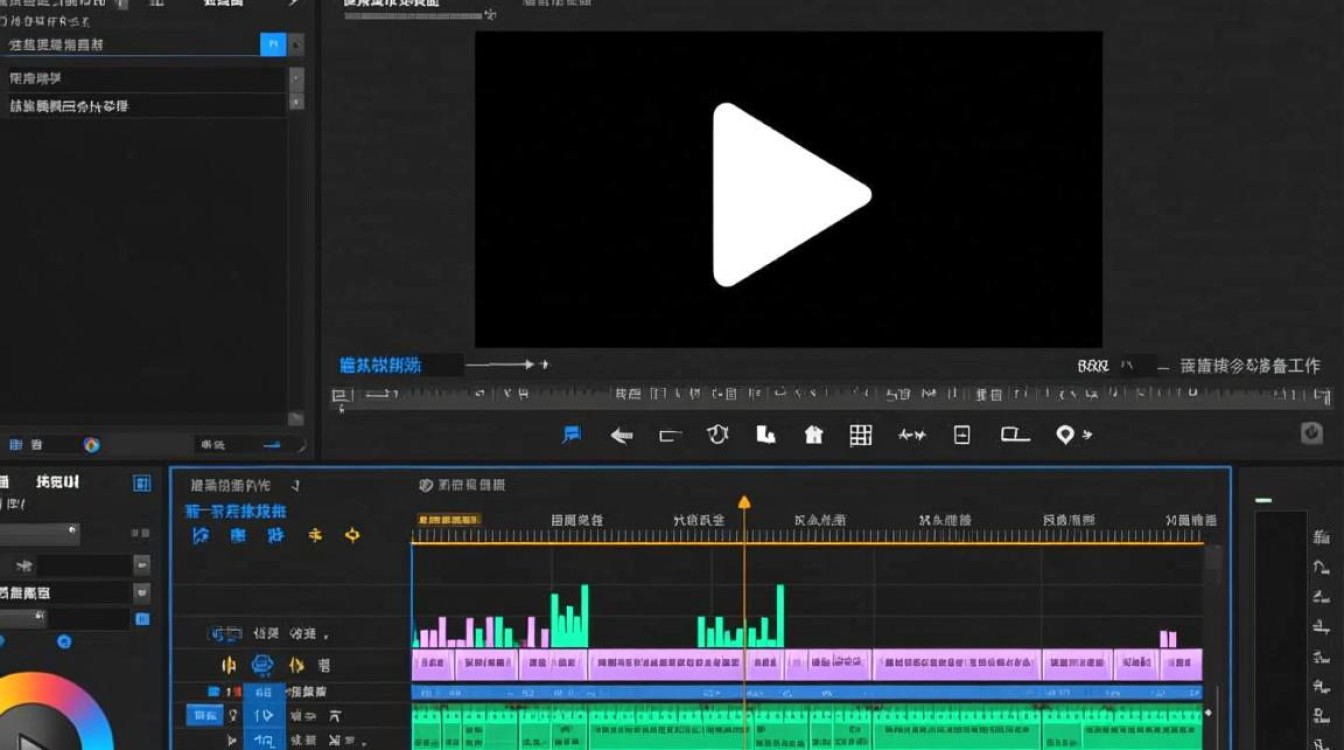Click the rectangle frame icon in transport bar

(1015, 435)
